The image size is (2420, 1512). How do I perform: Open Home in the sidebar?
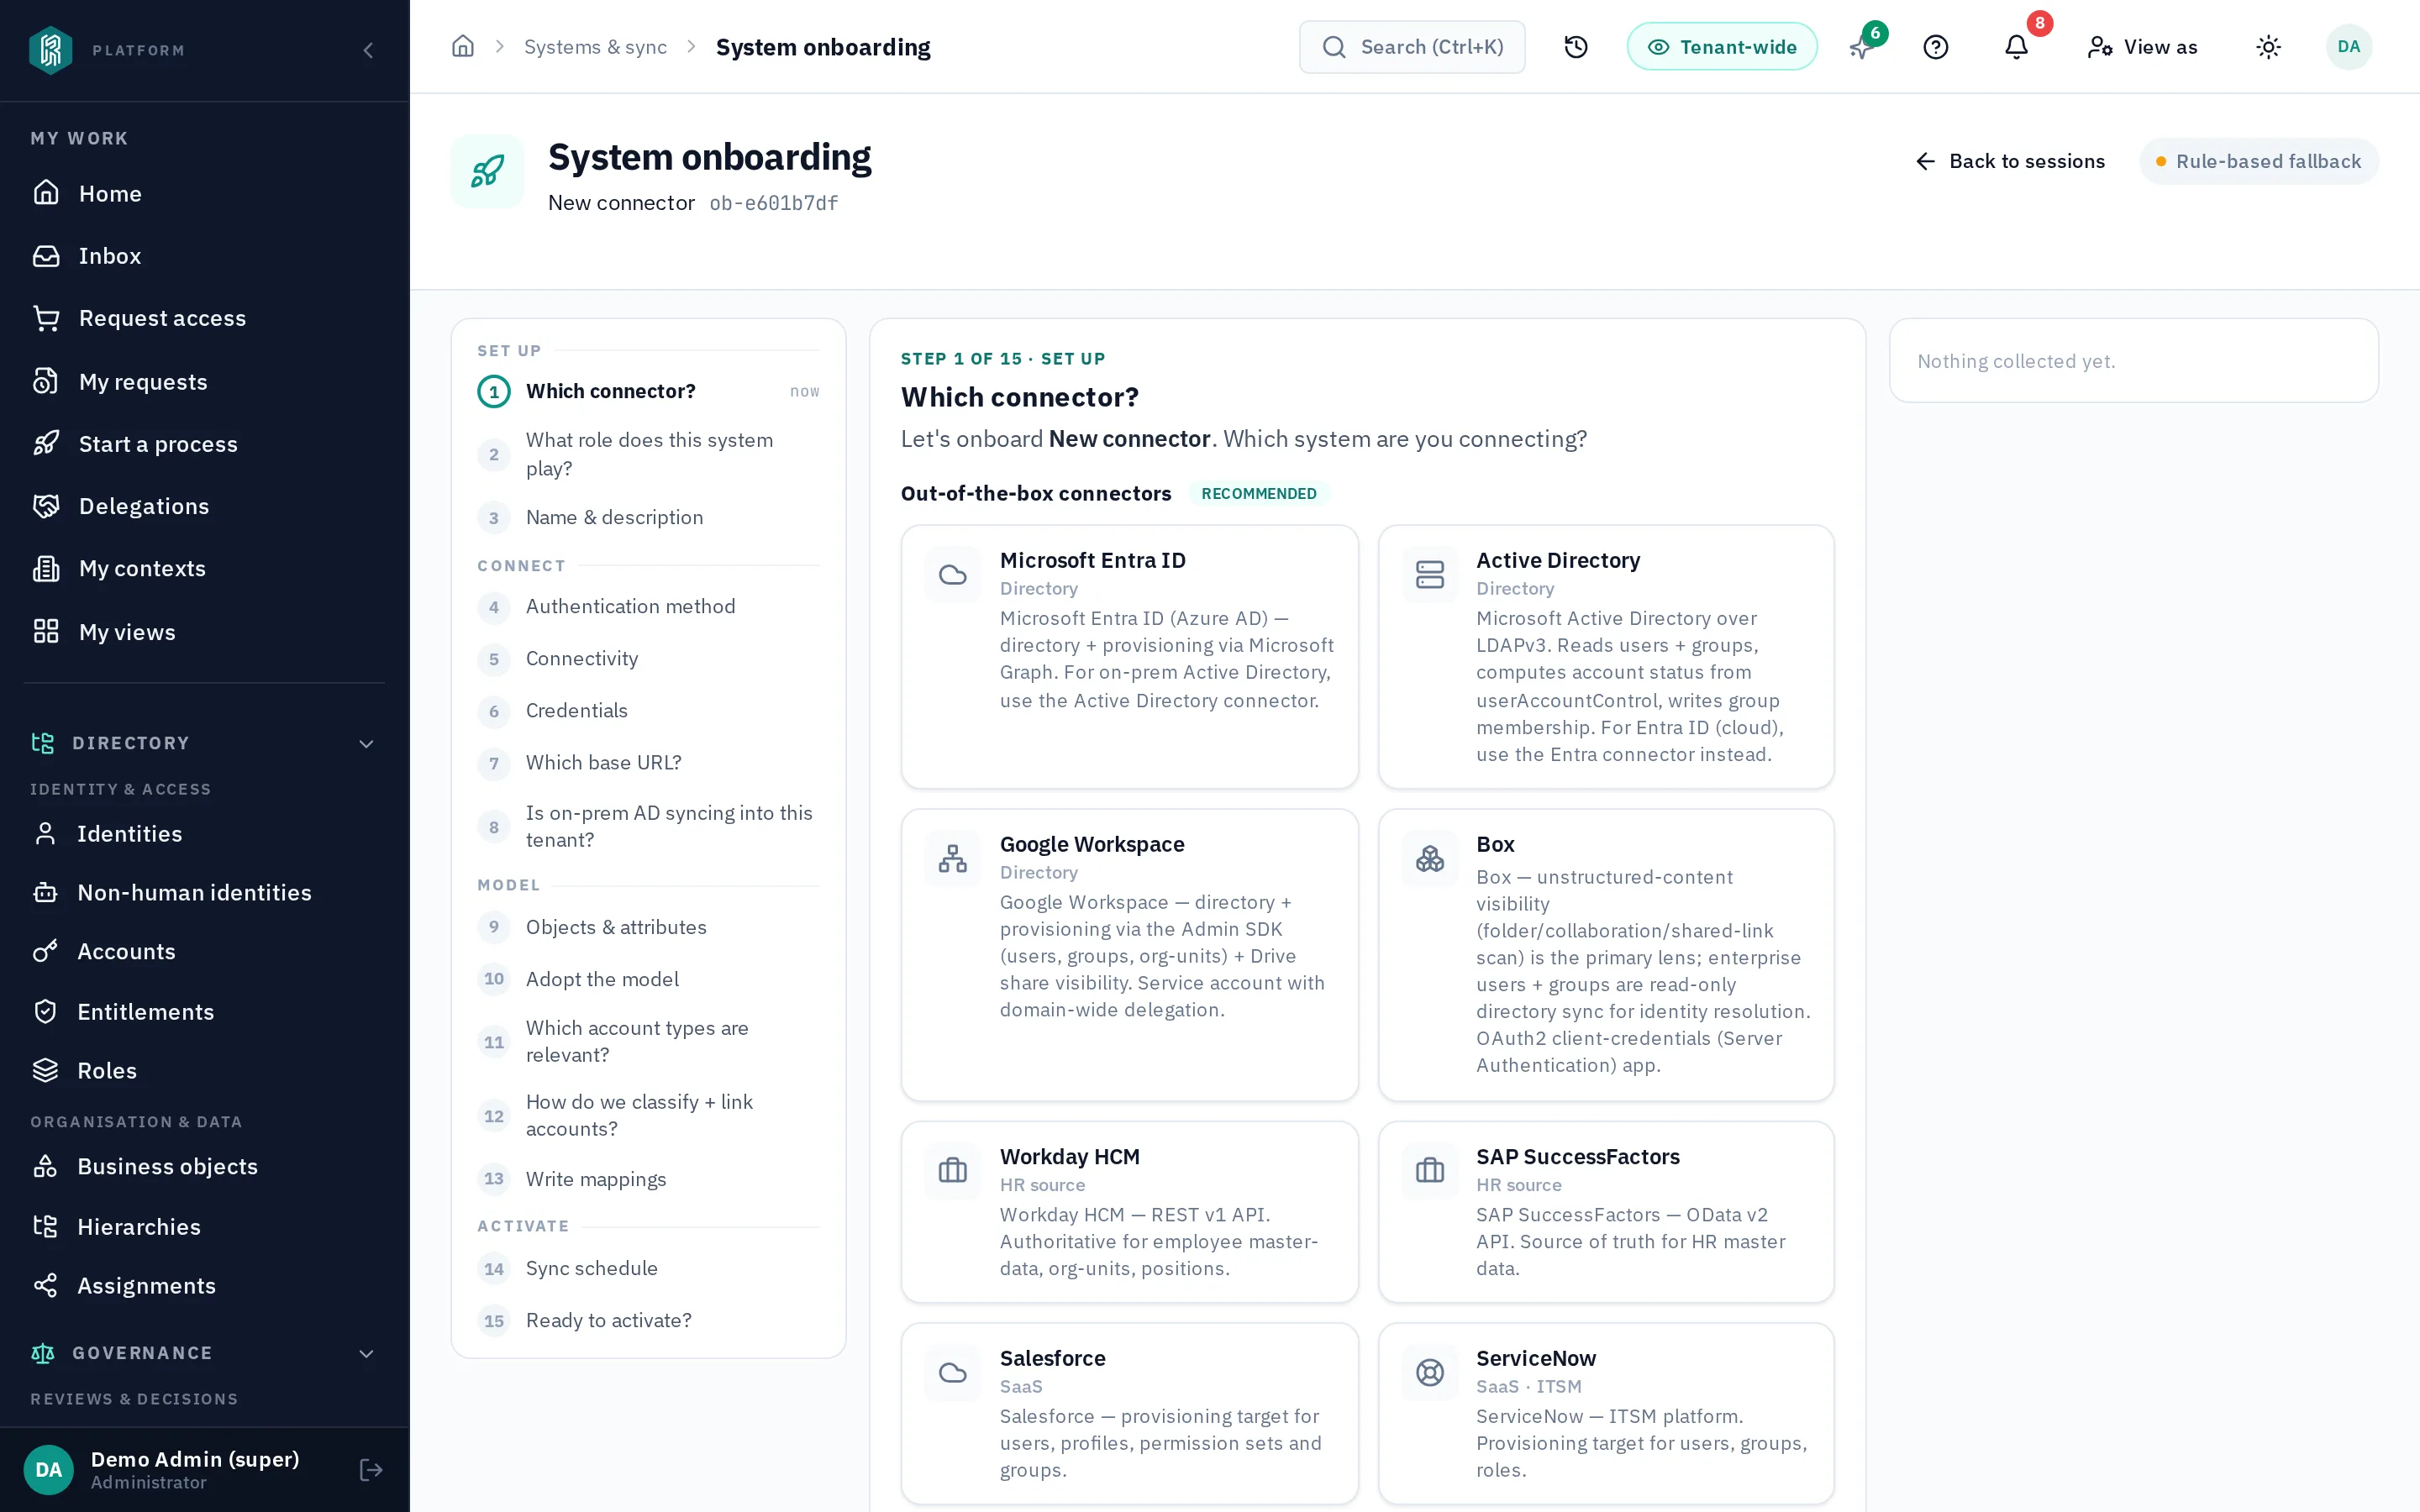[204, 193]
